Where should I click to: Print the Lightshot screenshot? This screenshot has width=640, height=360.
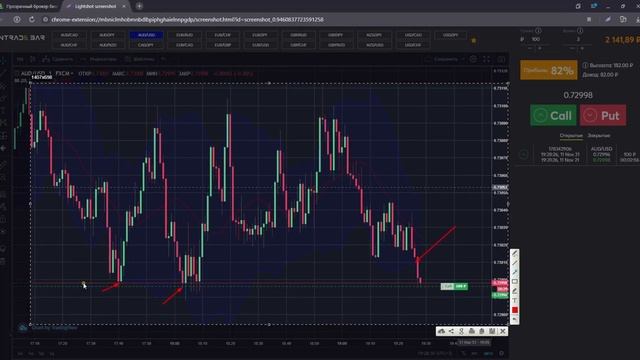coord(472,331)
